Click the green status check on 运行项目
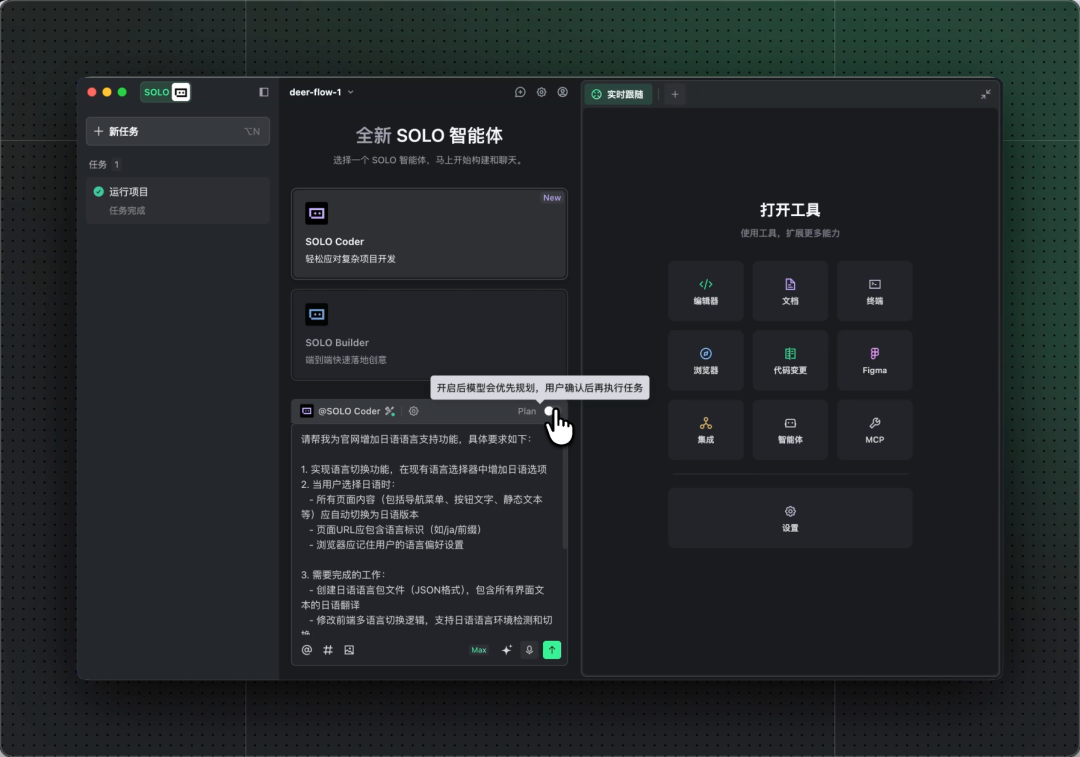Screen dimensions: 1080x757 tap(98, 191)
